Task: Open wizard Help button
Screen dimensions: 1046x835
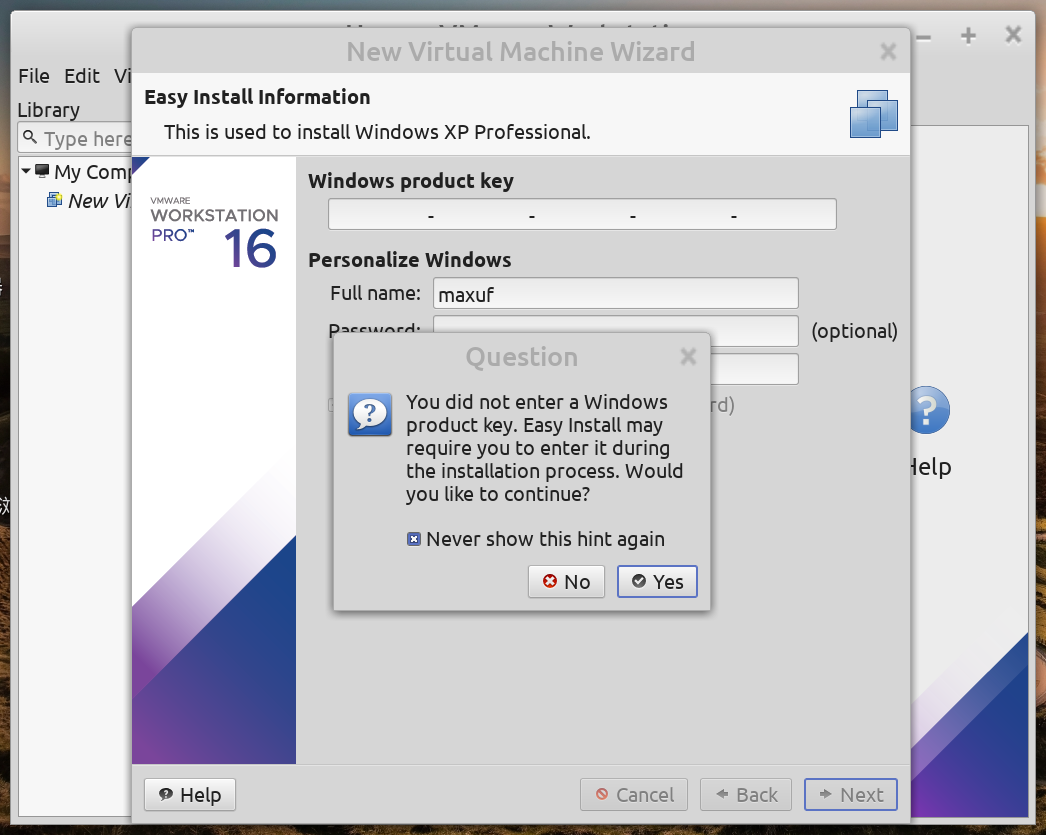Action: point(190,794)
